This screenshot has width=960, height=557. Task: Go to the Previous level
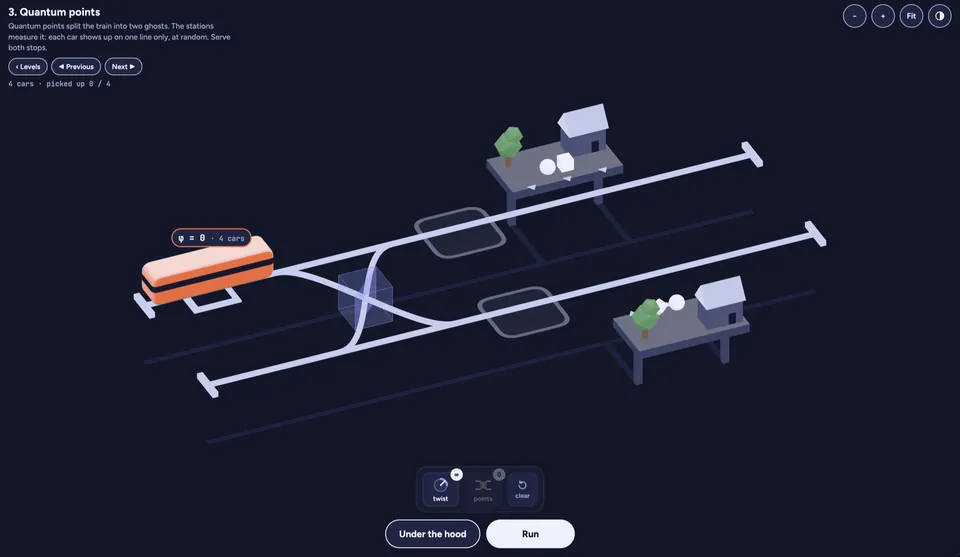point(76,67)
